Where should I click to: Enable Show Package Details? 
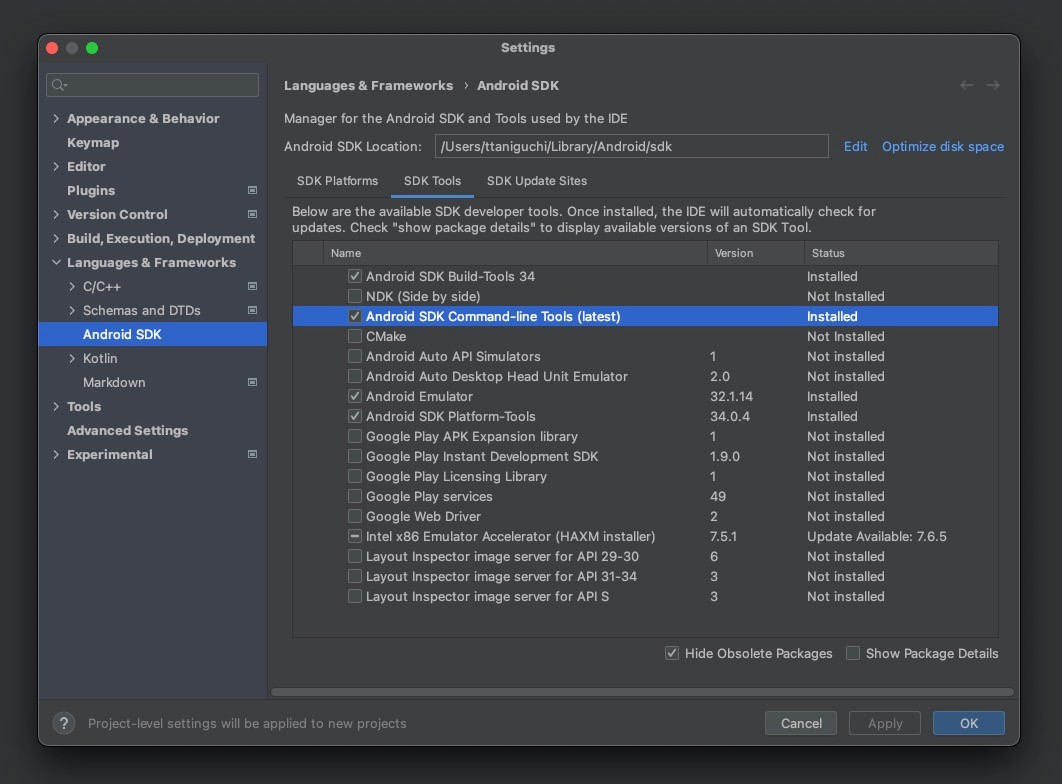[x=853, y=653]
